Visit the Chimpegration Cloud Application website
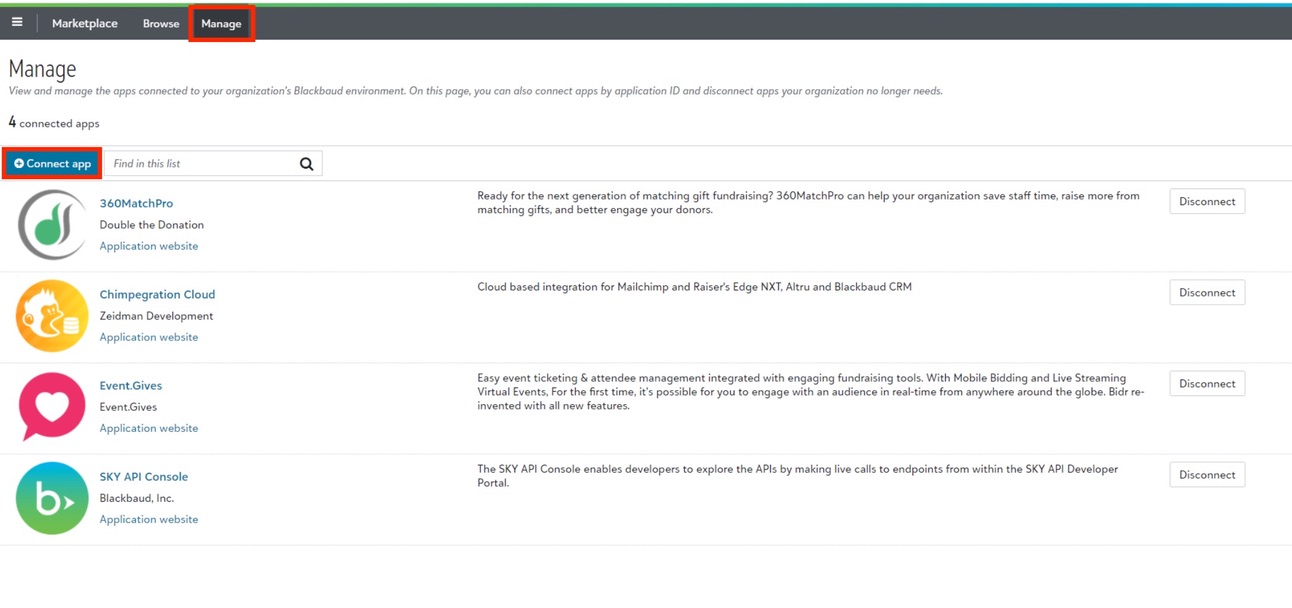 coord(149,337)
